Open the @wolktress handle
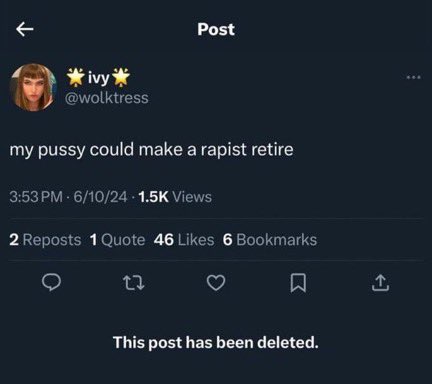The height and width of the screenshot is (384, 432). tap(107, 98)
